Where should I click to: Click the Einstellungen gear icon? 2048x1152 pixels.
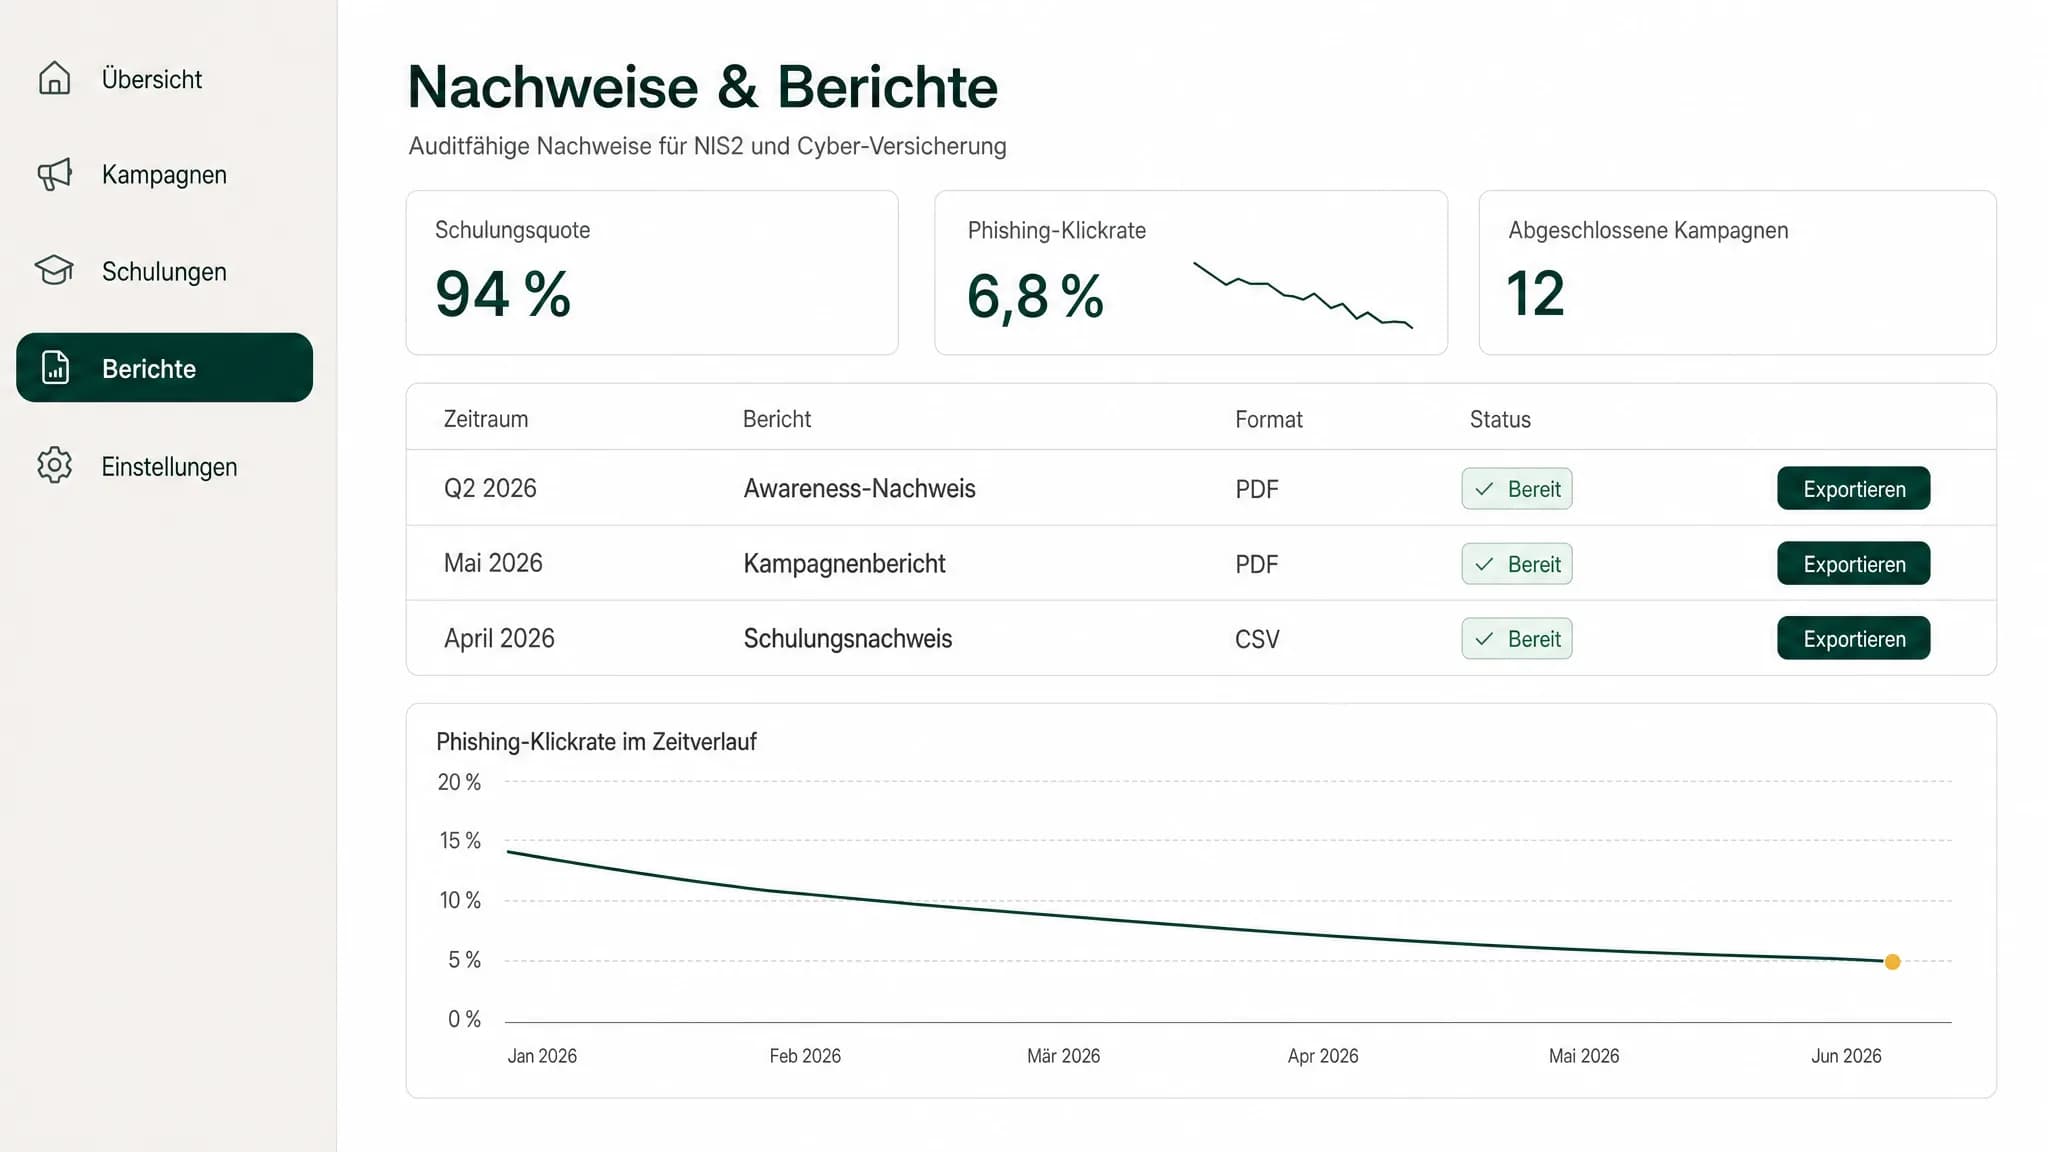point(54,465)
